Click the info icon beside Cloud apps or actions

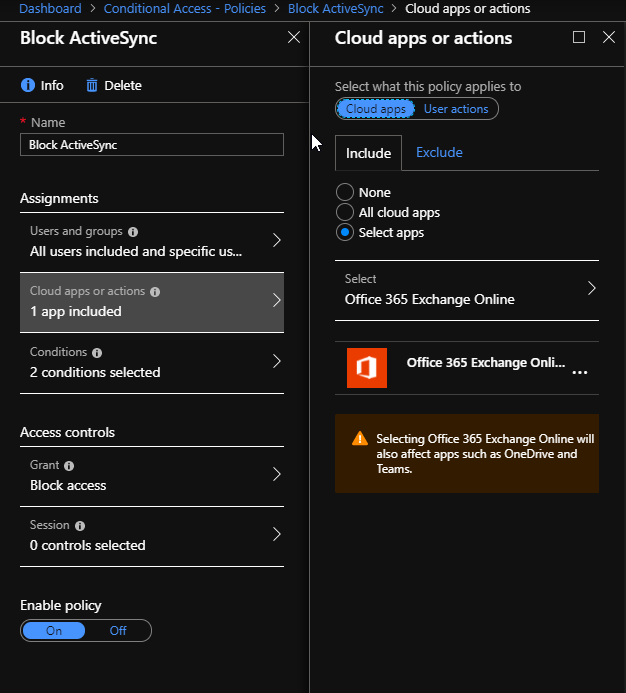155,292
